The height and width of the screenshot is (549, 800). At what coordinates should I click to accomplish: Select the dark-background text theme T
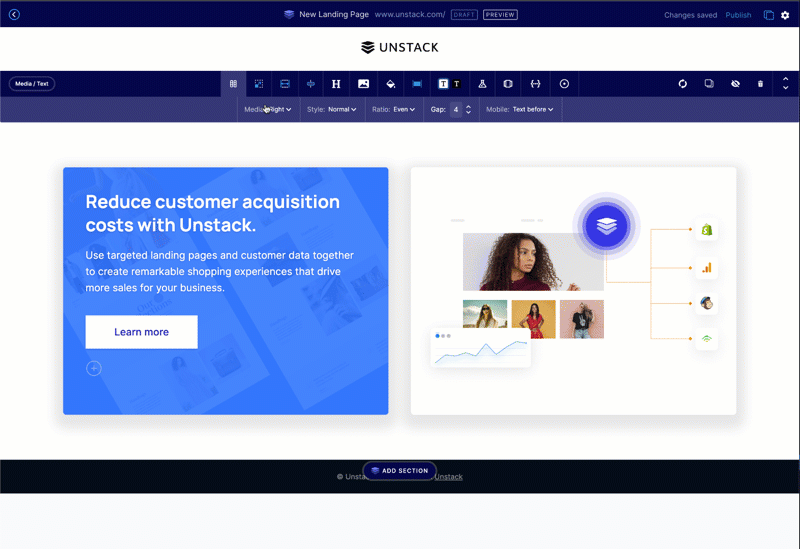(457, 84)
